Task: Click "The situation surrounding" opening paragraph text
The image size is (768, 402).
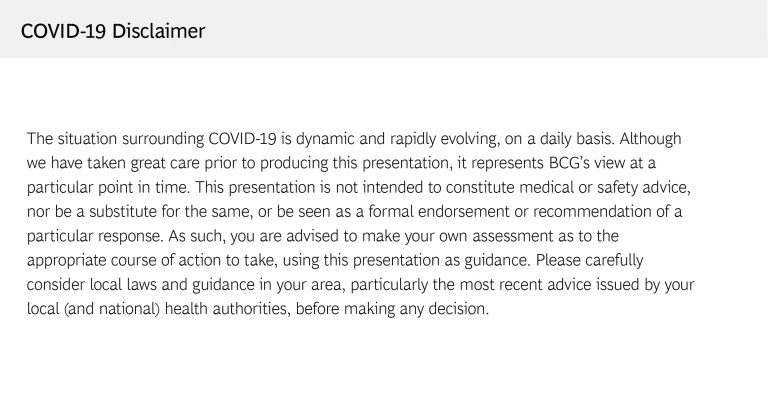Action: pos(114,138)
